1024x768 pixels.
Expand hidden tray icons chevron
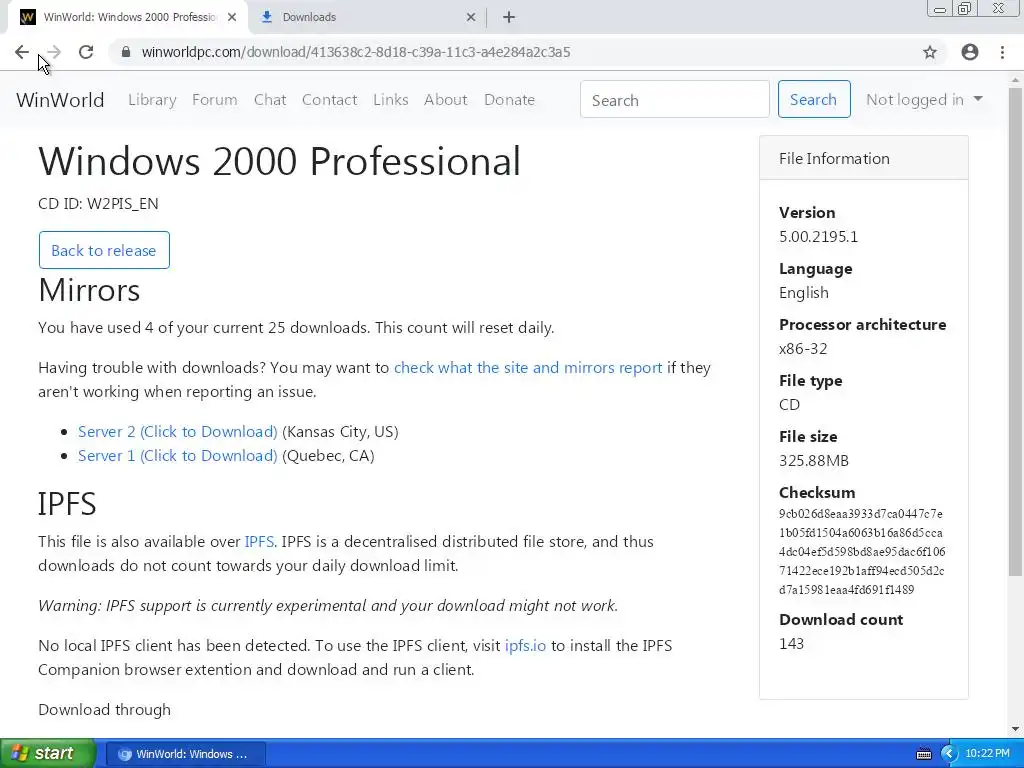click(949, 754)
